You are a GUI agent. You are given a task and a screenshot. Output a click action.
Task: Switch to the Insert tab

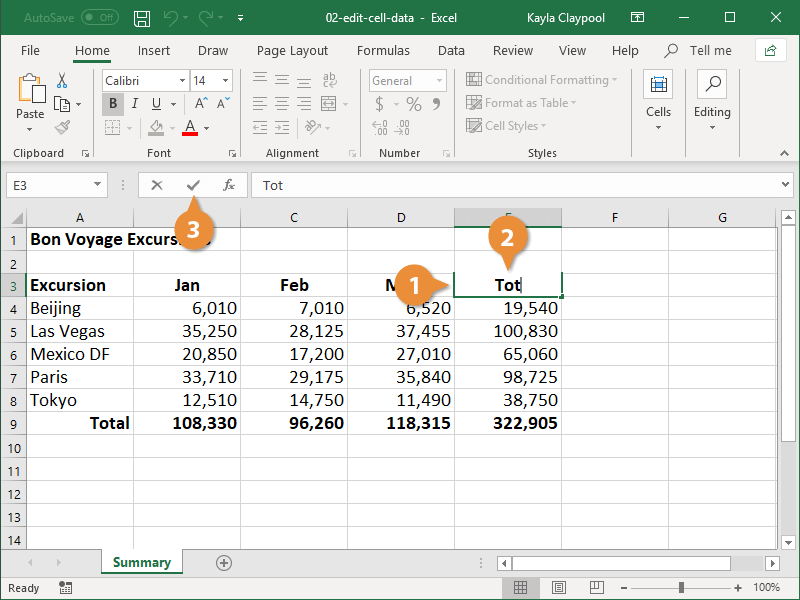[154, 51]
